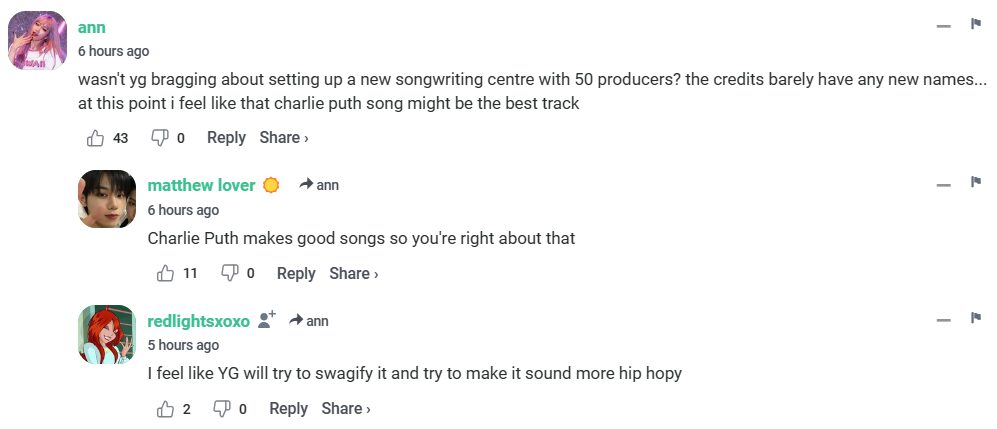Open Share menu under matthew lover's reply
Screen dimensions: 997x429
353,273
